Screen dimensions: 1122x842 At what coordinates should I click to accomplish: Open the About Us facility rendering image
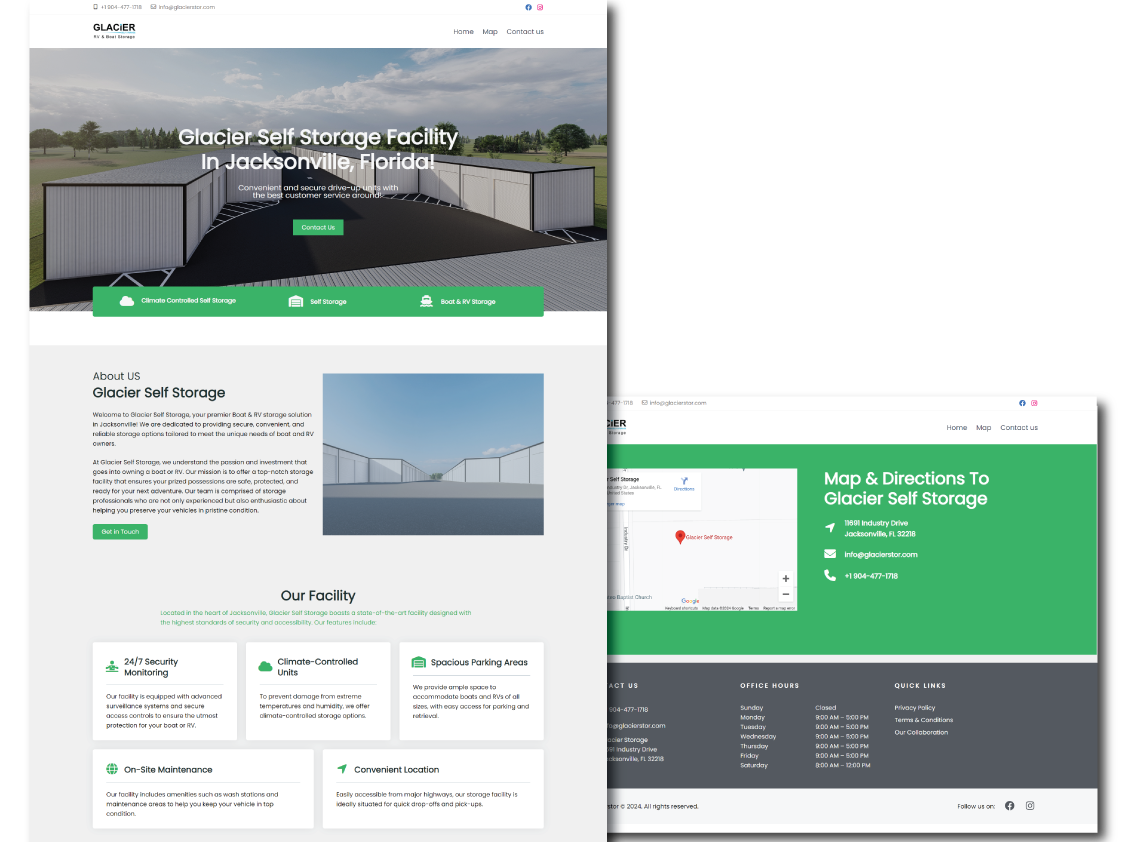(433, 454)
